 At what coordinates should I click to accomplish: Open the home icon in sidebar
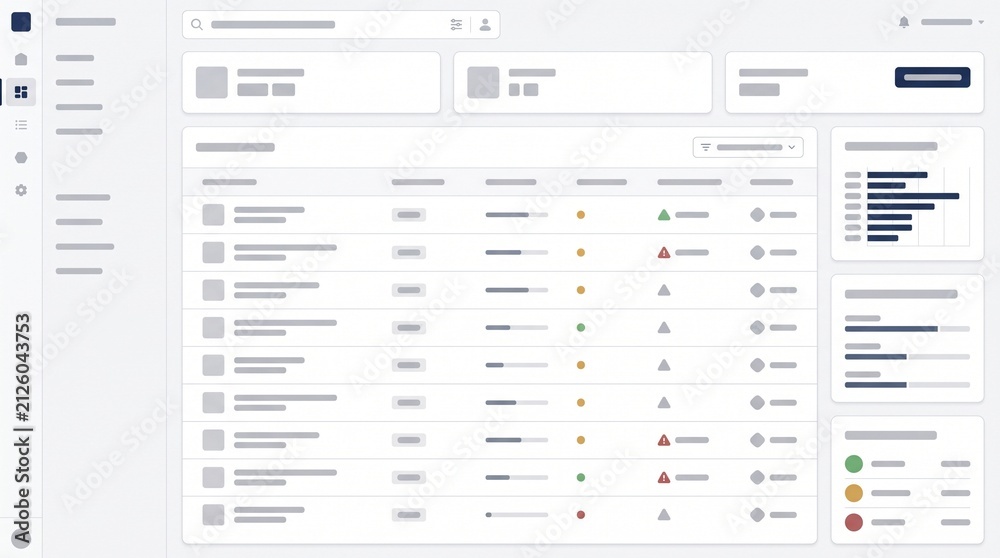tap(21, 59)
